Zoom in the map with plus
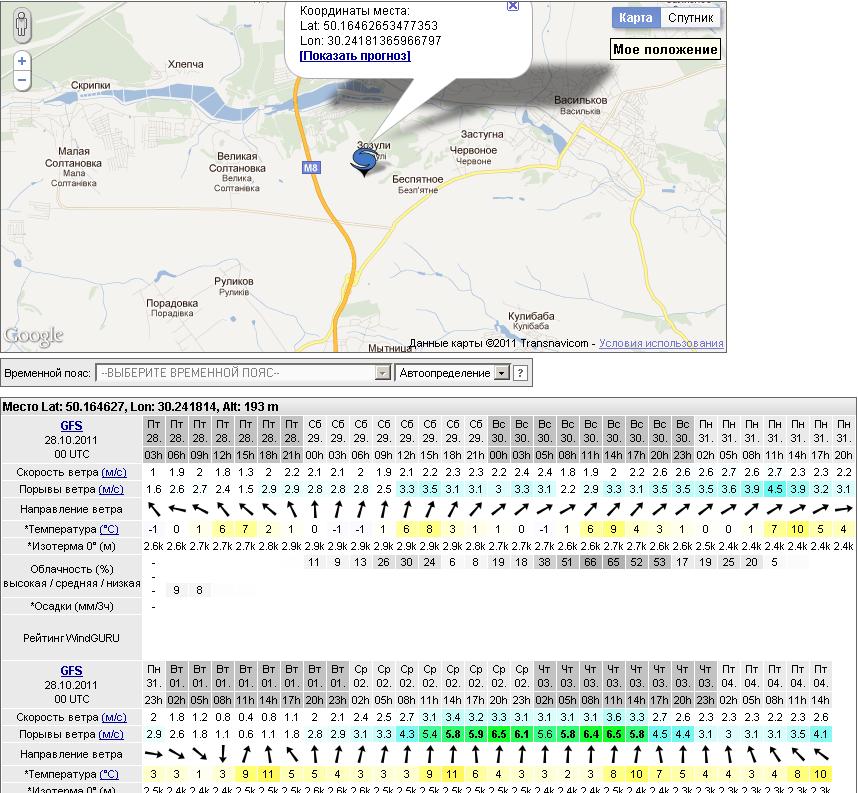This screenshot has height=793, width=858. tap(22, 61)
